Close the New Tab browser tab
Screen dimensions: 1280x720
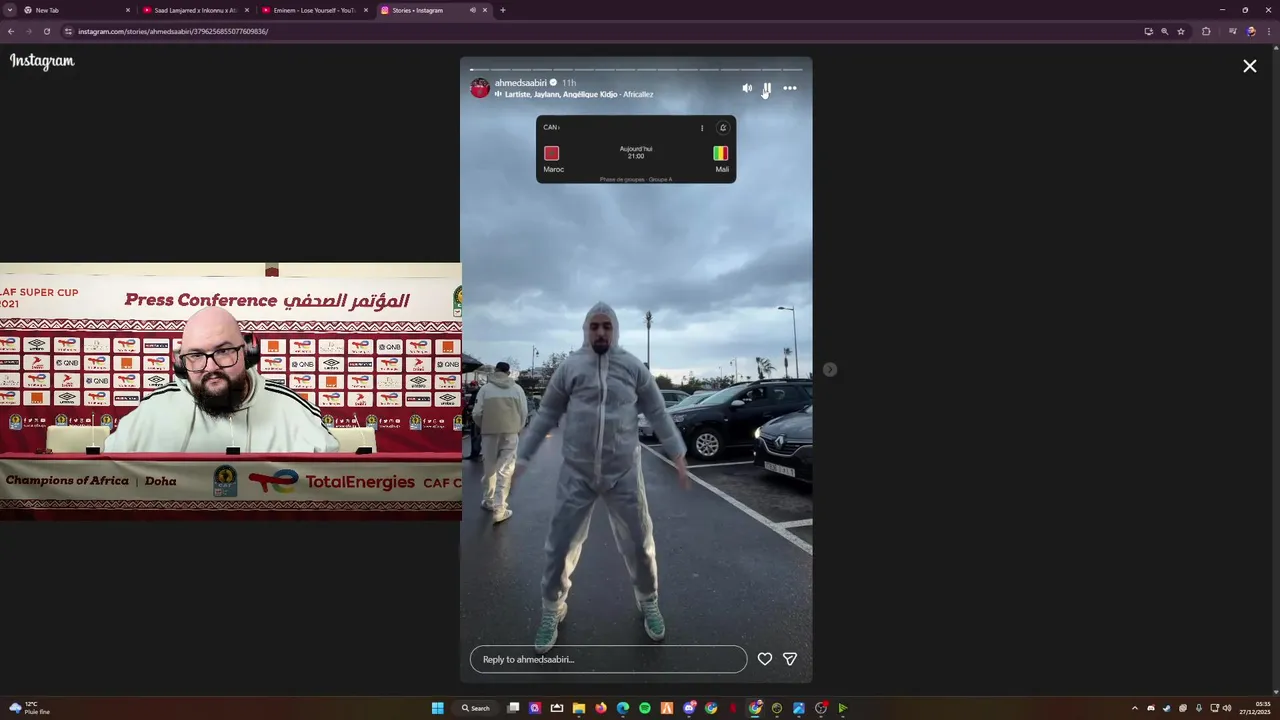(x=128, y=10)
